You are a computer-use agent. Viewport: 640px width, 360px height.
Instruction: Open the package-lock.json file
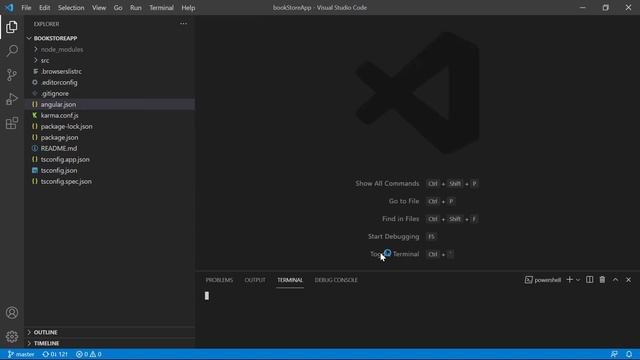click(109, 126)
